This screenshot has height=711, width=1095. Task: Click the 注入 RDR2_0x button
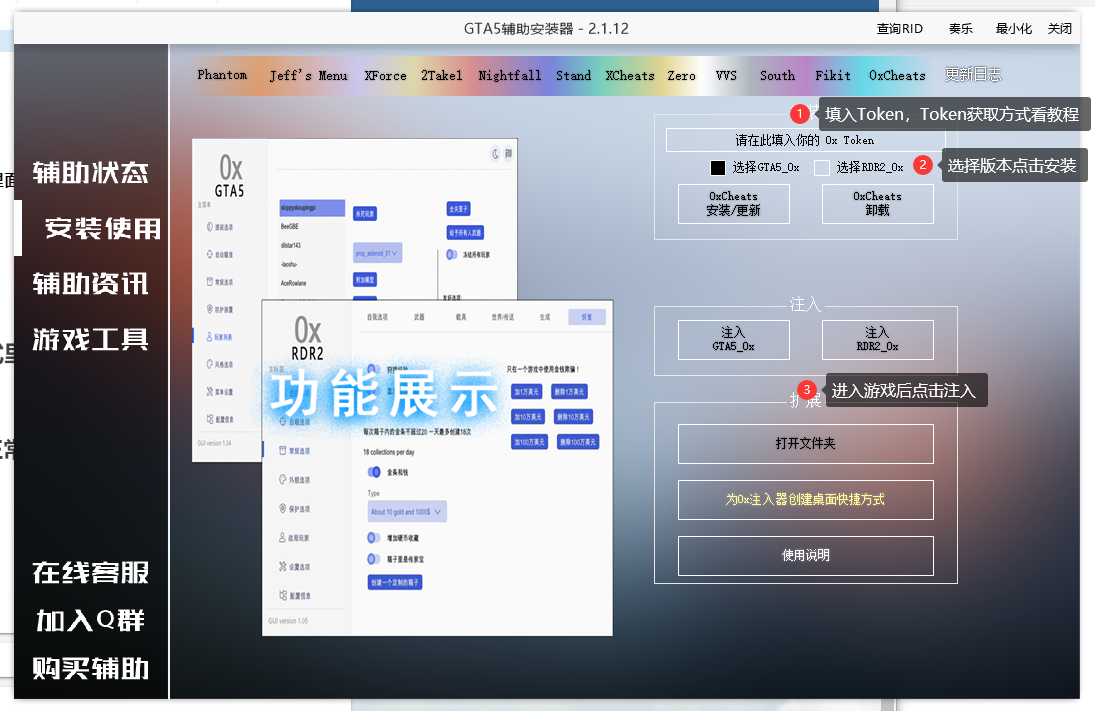pyautogui.click(x=877, y=340)
